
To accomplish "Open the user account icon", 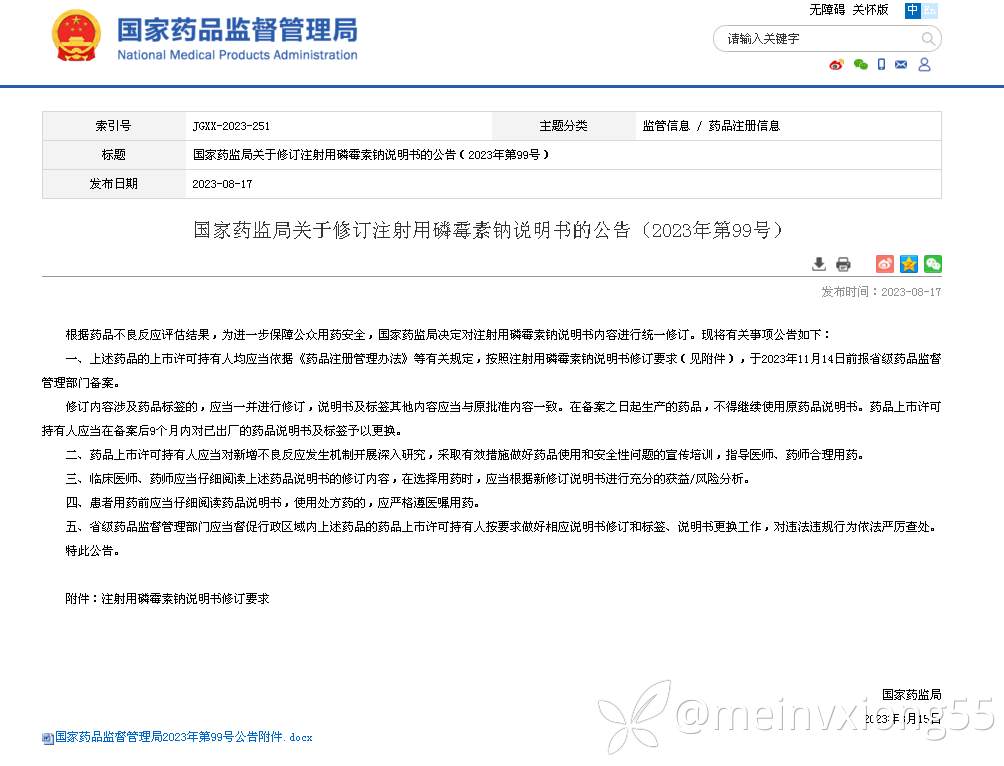I will click(x=924, y=65).
